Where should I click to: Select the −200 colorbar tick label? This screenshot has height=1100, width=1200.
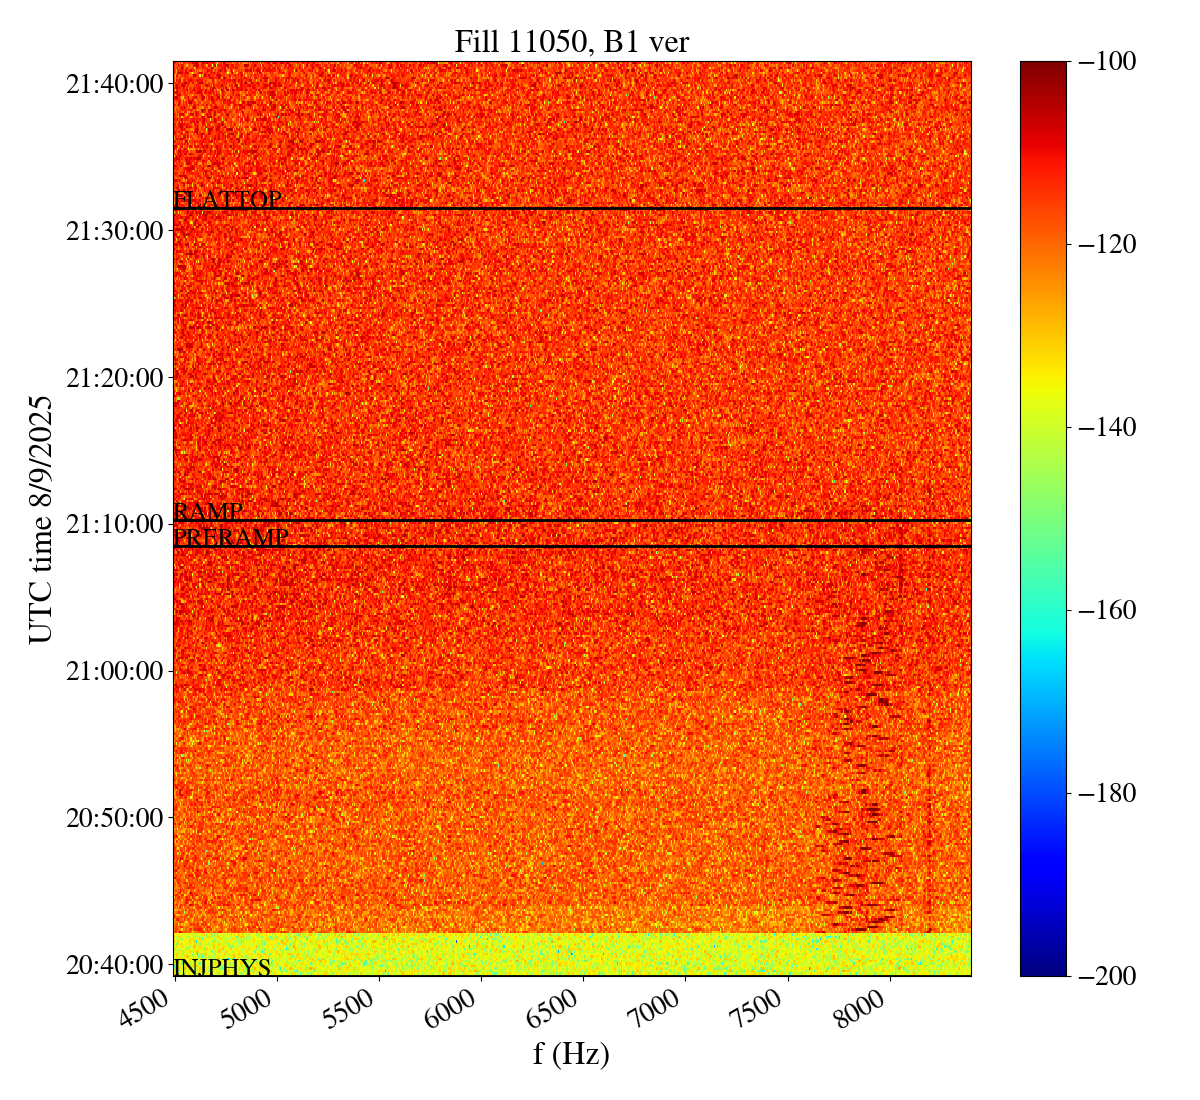[x=1103, y=976]
